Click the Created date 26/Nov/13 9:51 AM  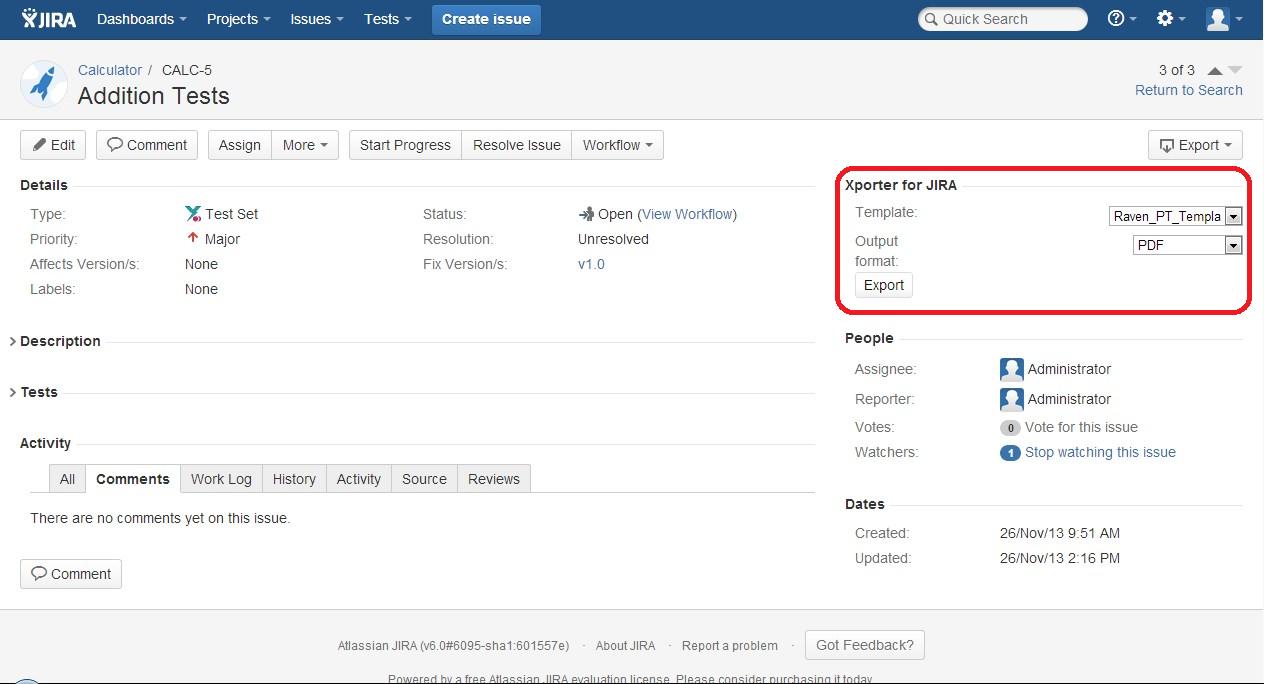coord(1060,533)
